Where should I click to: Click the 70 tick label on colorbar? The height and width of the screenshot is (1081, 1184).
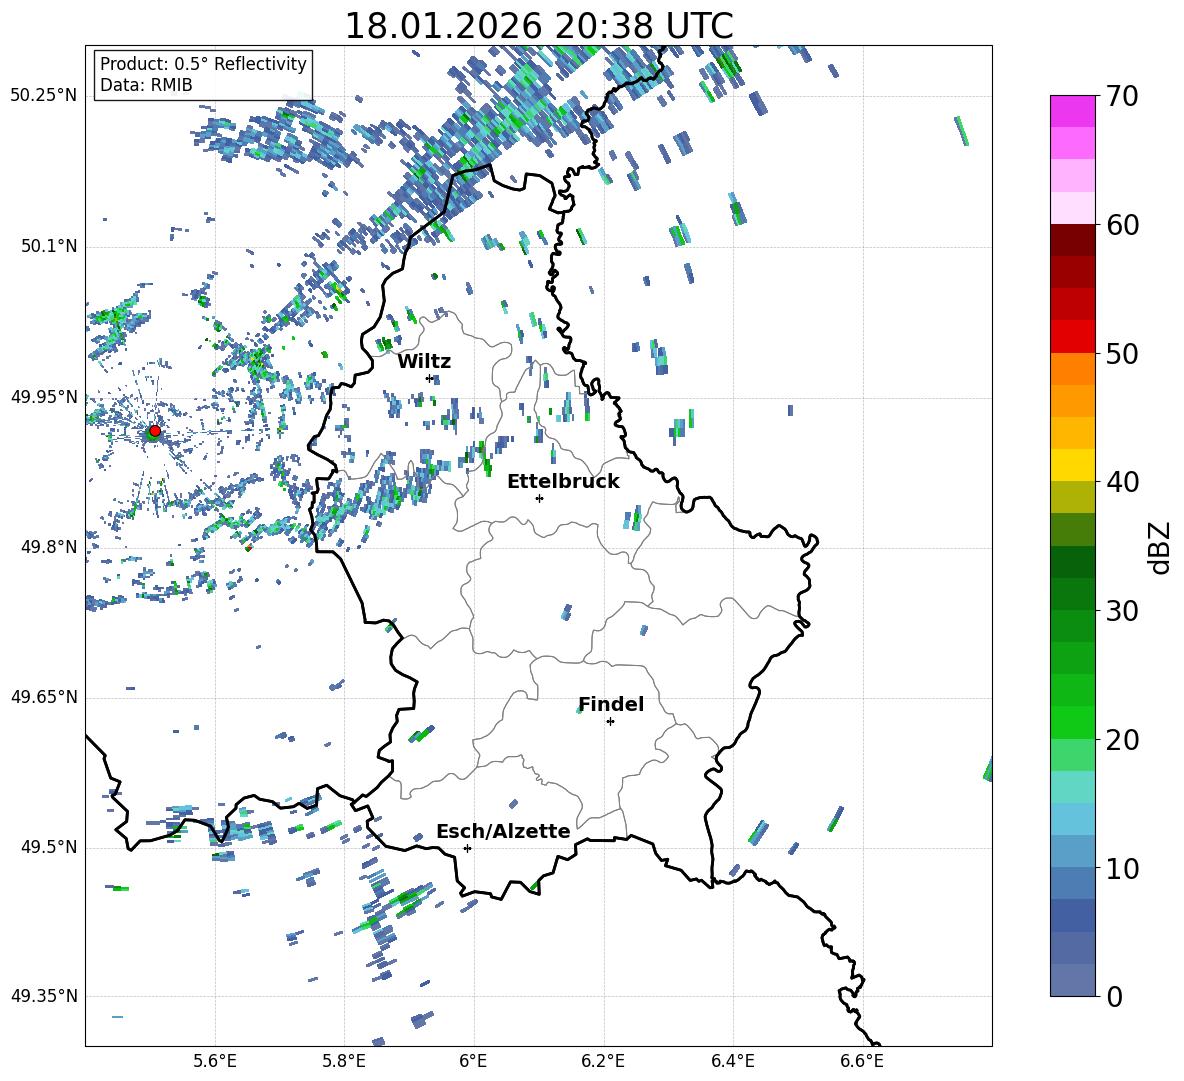[1121, 97]
